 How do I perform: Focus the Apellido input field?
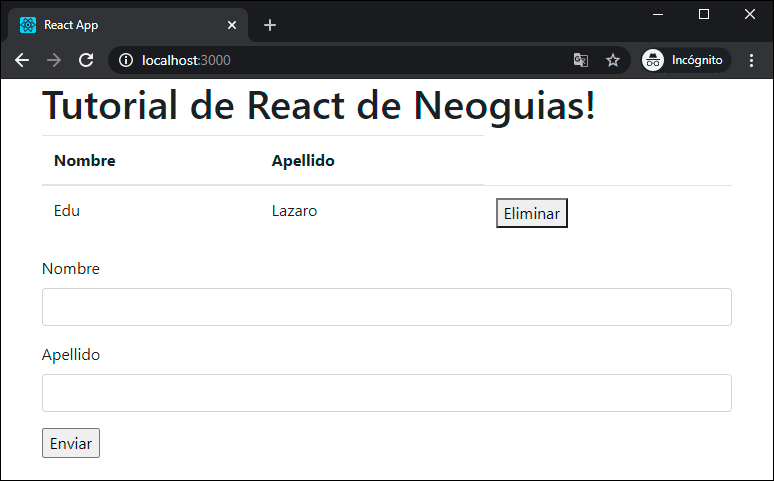[387, 393]
